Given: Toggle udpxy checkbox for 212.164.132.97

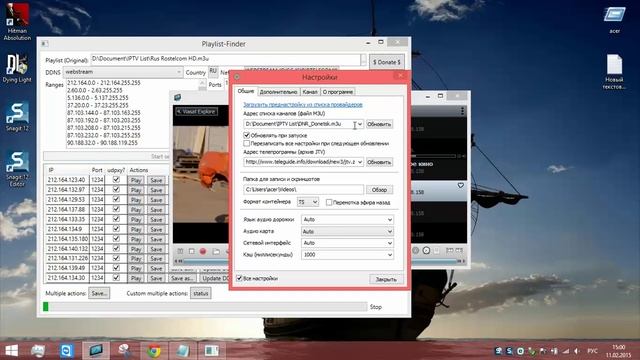Looking at the screenshot, I should (116, 189).
